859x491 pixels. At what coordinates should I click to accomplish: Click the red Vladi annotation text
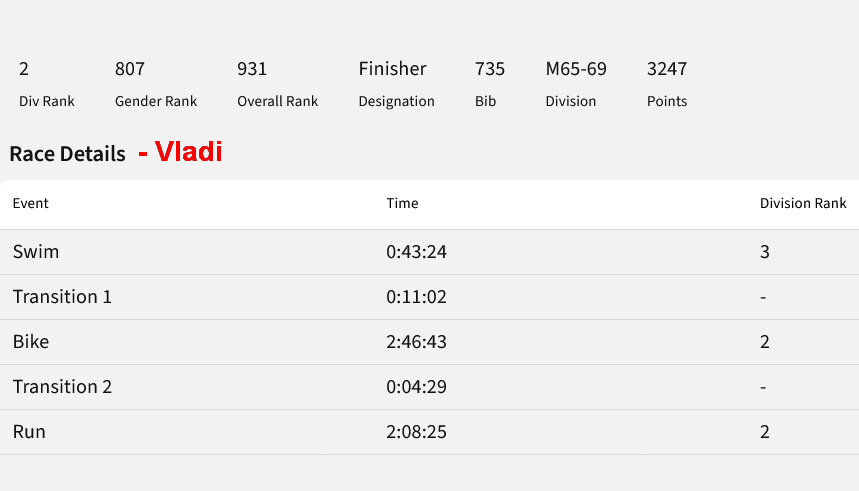click(188, 152)
